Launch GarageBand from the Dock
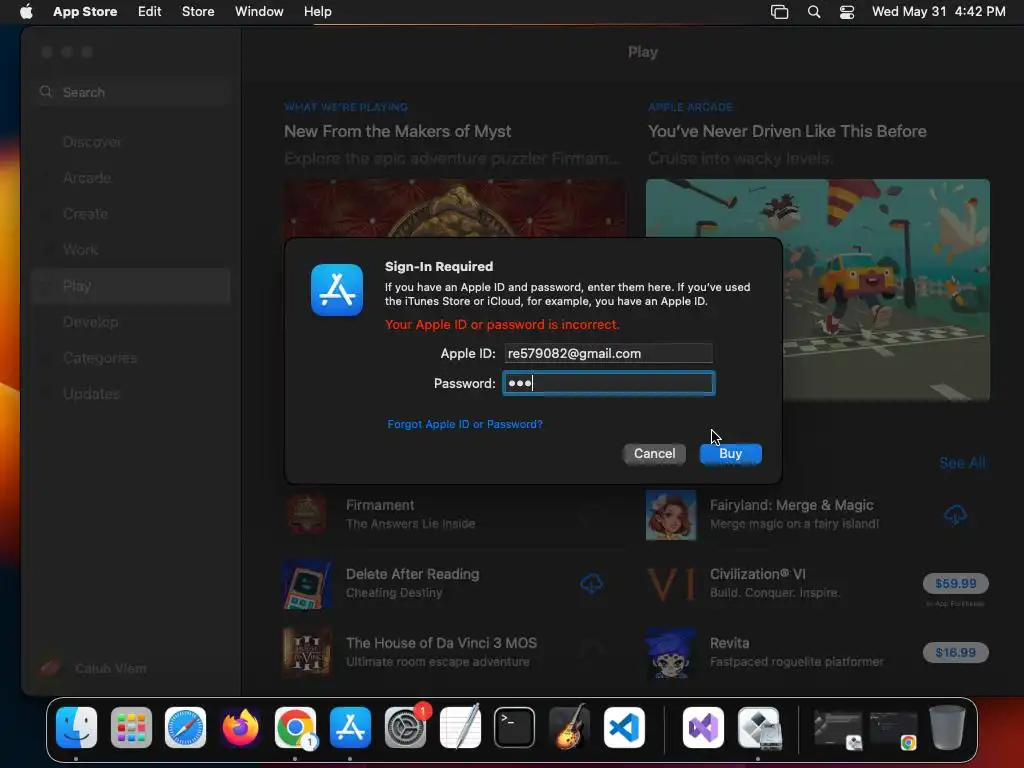This screenshot has width=1024, height=768. pos(569,728)
